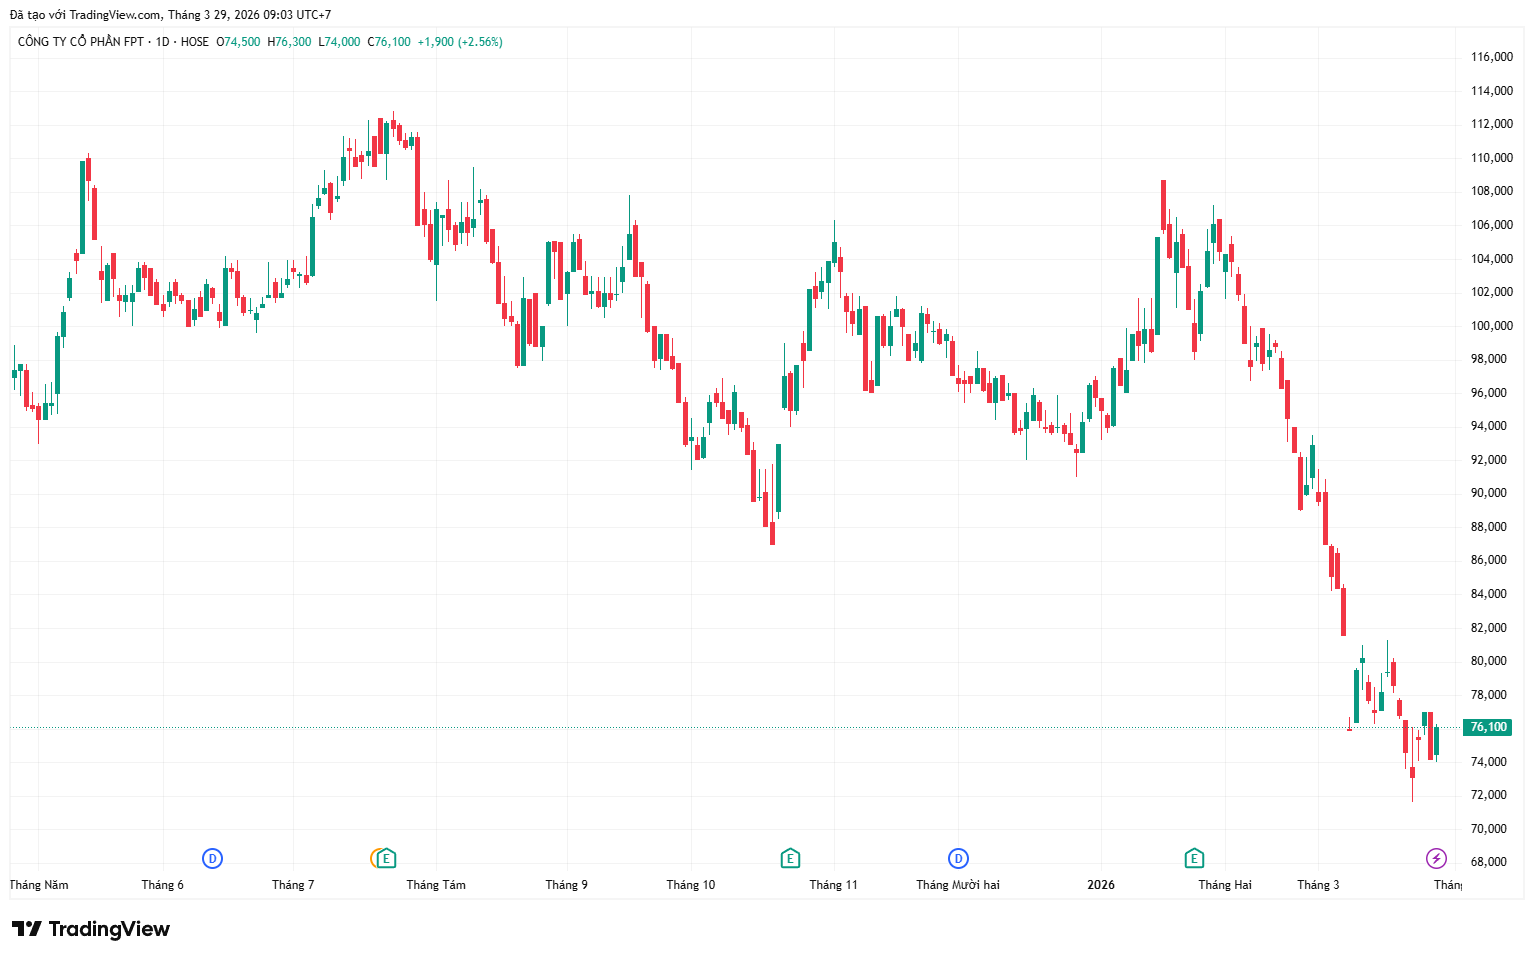Image resolution: width=1534 pixels, height=959 pixels.
Task: Click the Tháng Năm label on time axis
Action: [x=40, y=885]
